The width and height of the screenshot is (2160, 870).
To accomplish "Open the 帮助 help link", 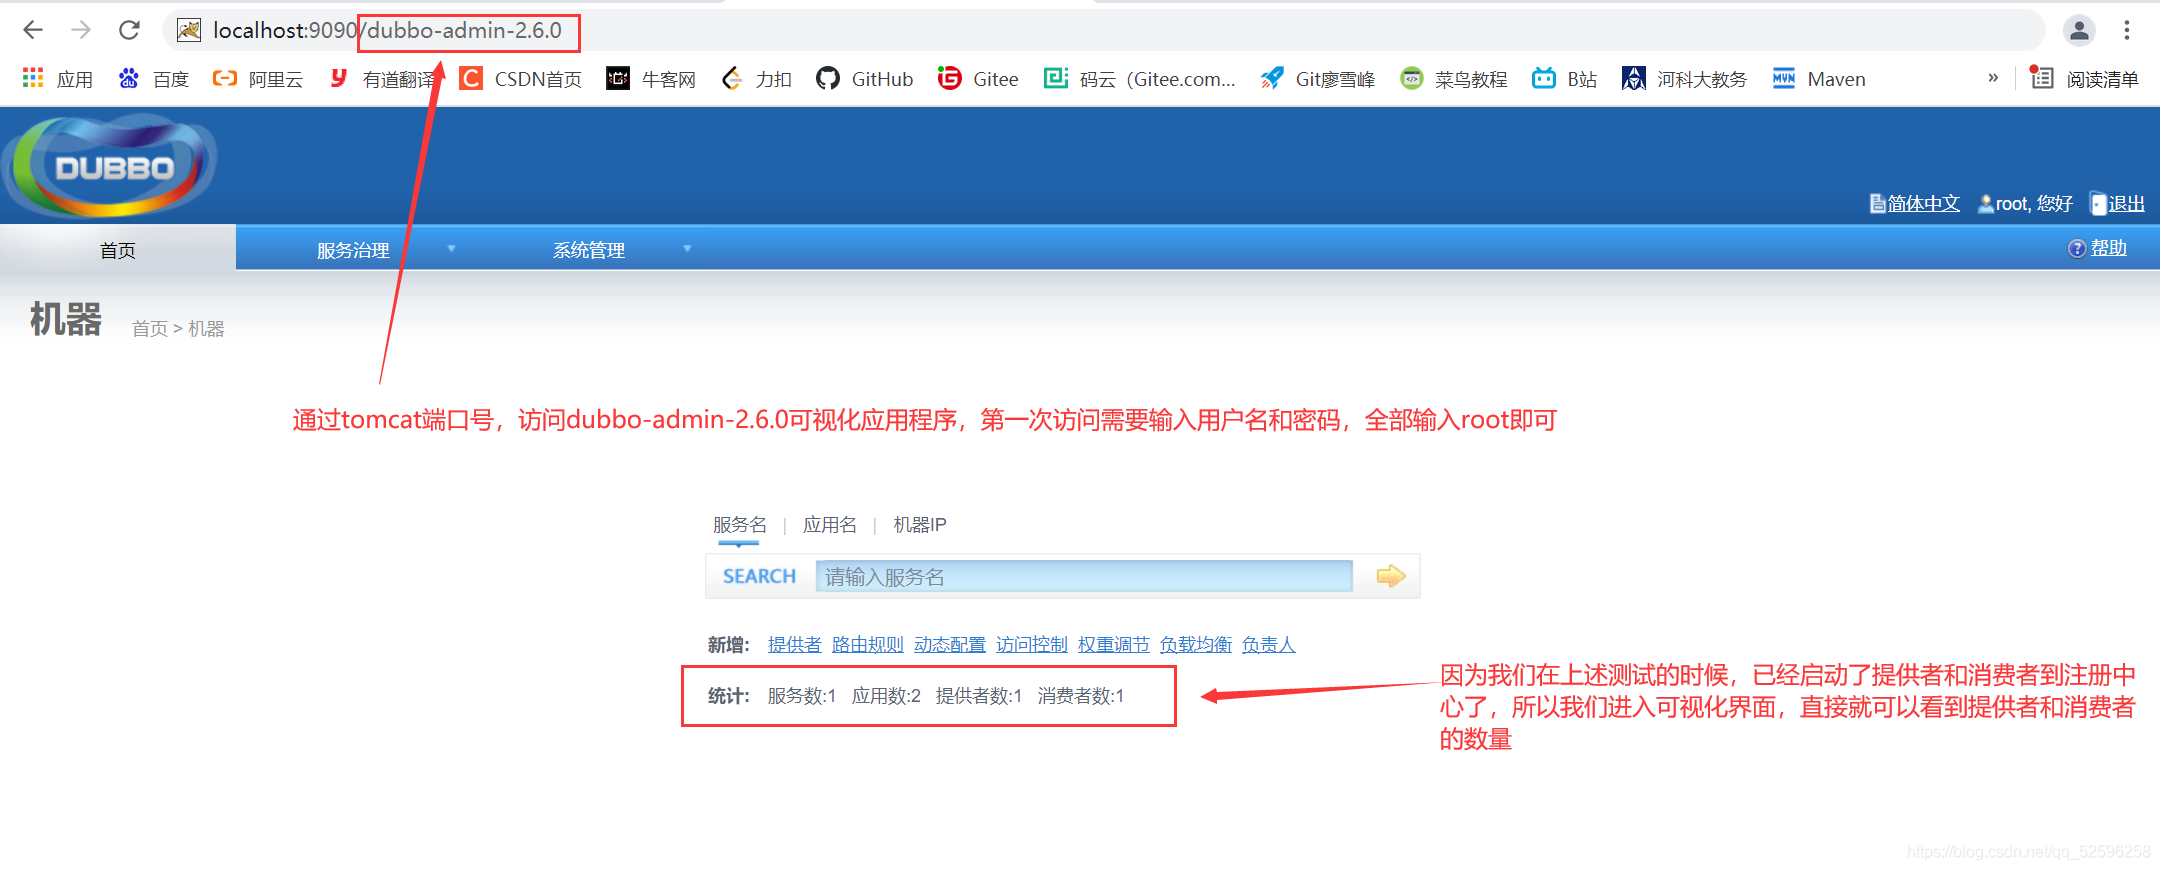I will [2098, 248].
